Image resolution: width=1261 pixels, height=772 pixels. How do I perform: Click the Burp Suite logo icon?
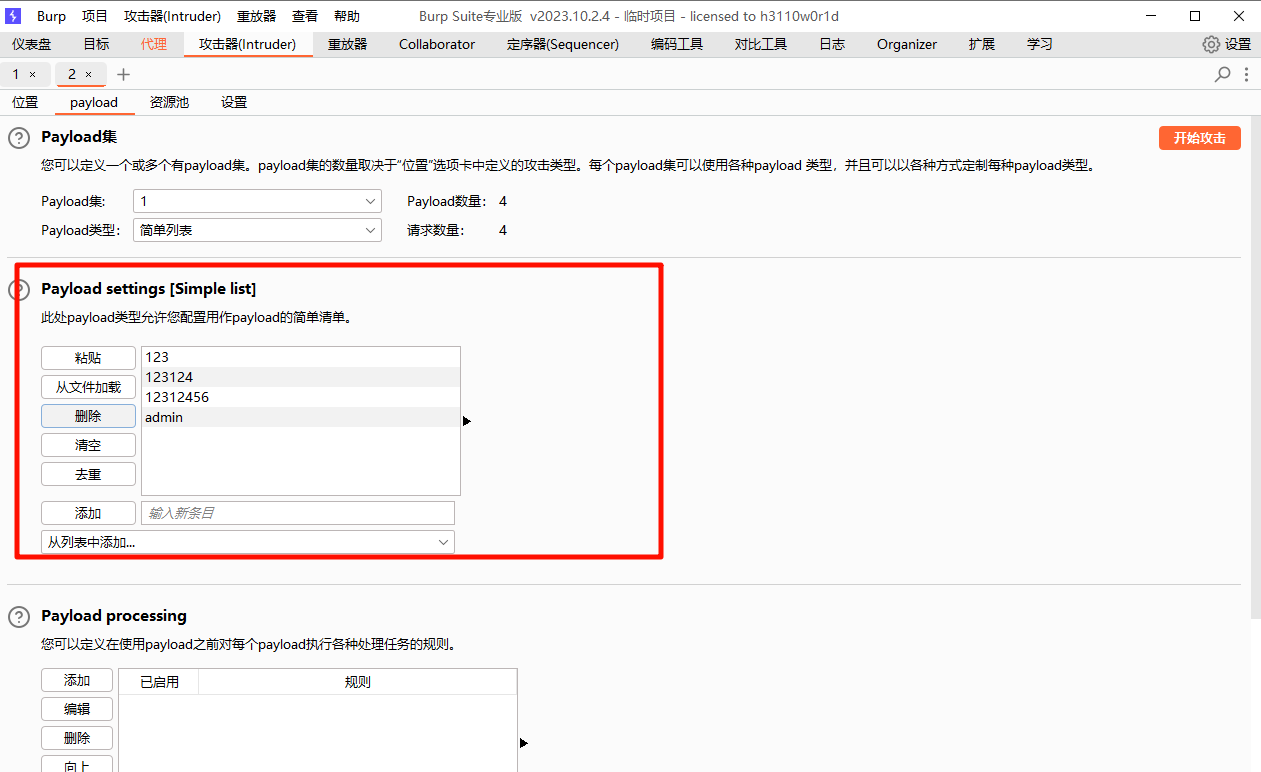14,16
